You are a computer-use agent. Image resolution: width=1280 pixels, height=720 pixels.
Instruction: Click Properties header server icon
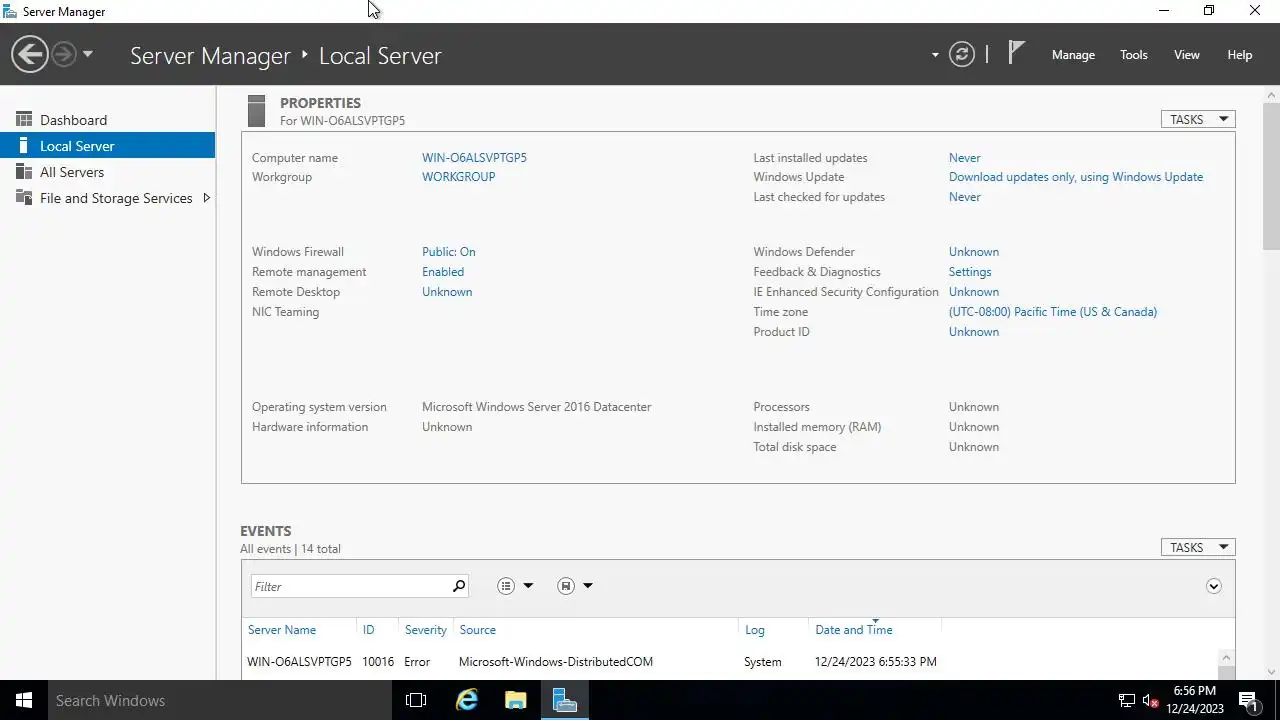(x=257, y=111)
